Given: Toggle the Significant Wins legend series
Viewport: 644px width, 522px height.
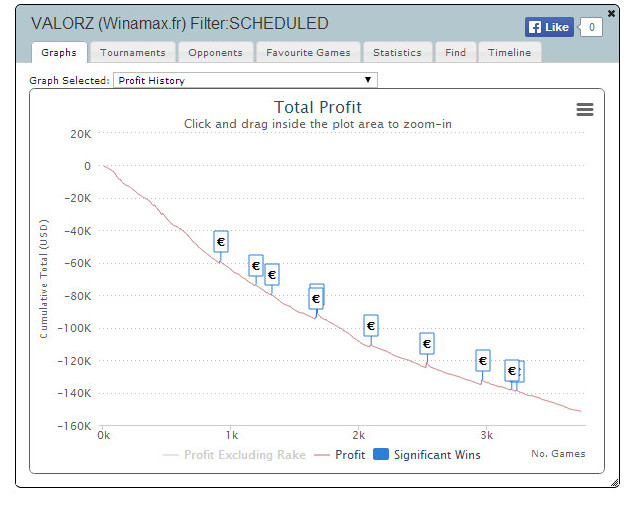Looking at the screenshot, I should click(427, 455).
